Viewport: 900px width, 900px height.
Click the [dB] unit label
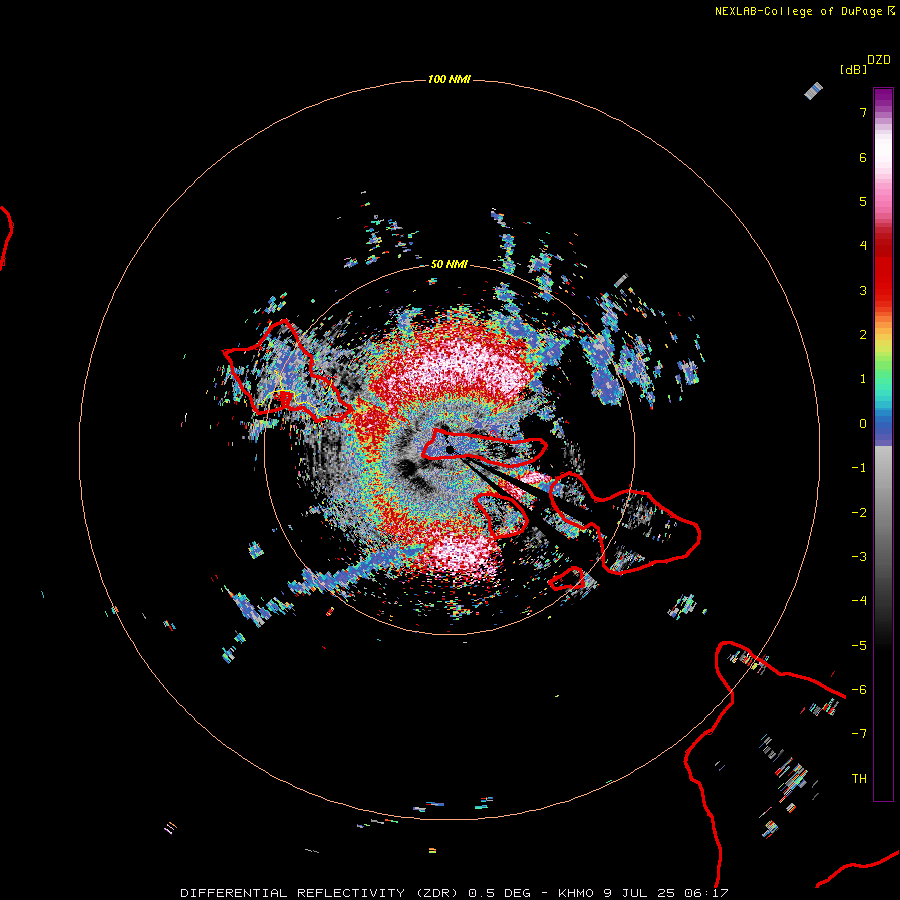853,69
